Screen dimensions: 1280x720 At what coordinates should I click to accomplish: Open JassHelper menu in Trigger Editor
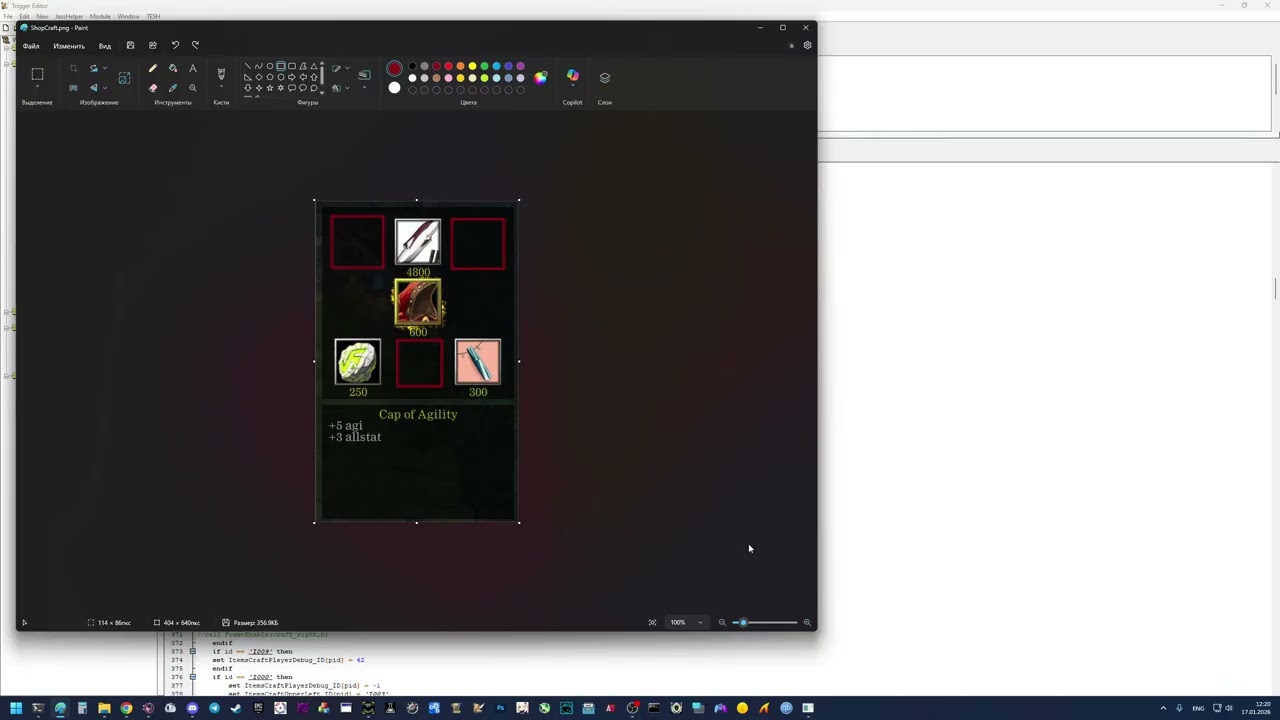(69, 16)
